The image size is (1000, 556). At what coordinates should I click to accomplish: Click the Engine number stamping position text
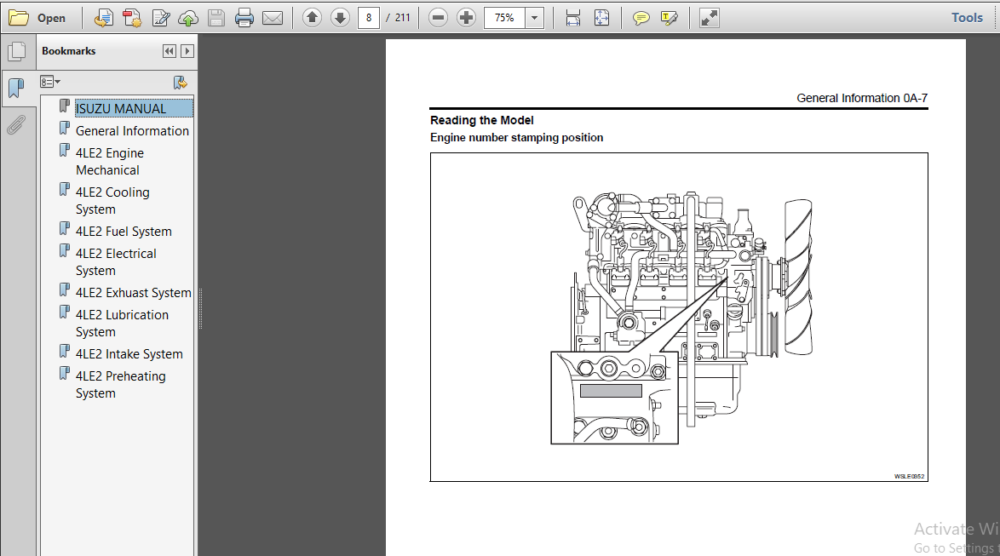coord(517,137)
